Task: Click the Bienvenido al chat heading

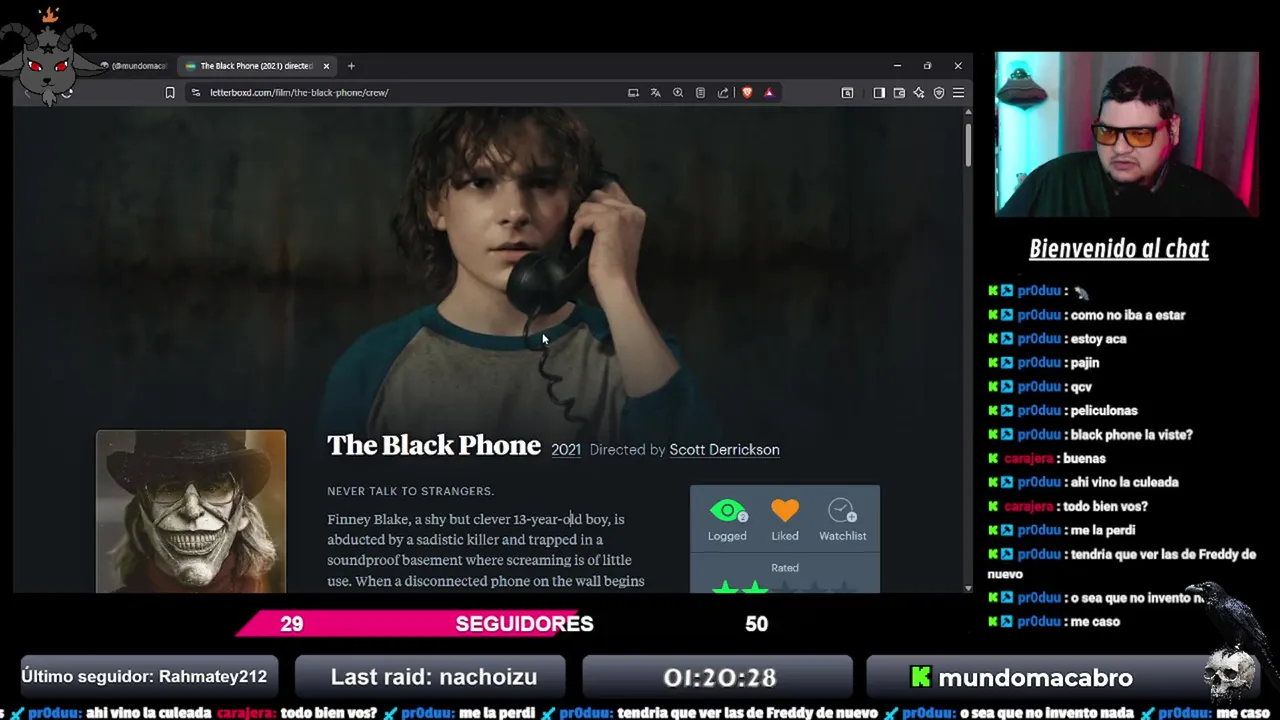Action: [1119, 249]
